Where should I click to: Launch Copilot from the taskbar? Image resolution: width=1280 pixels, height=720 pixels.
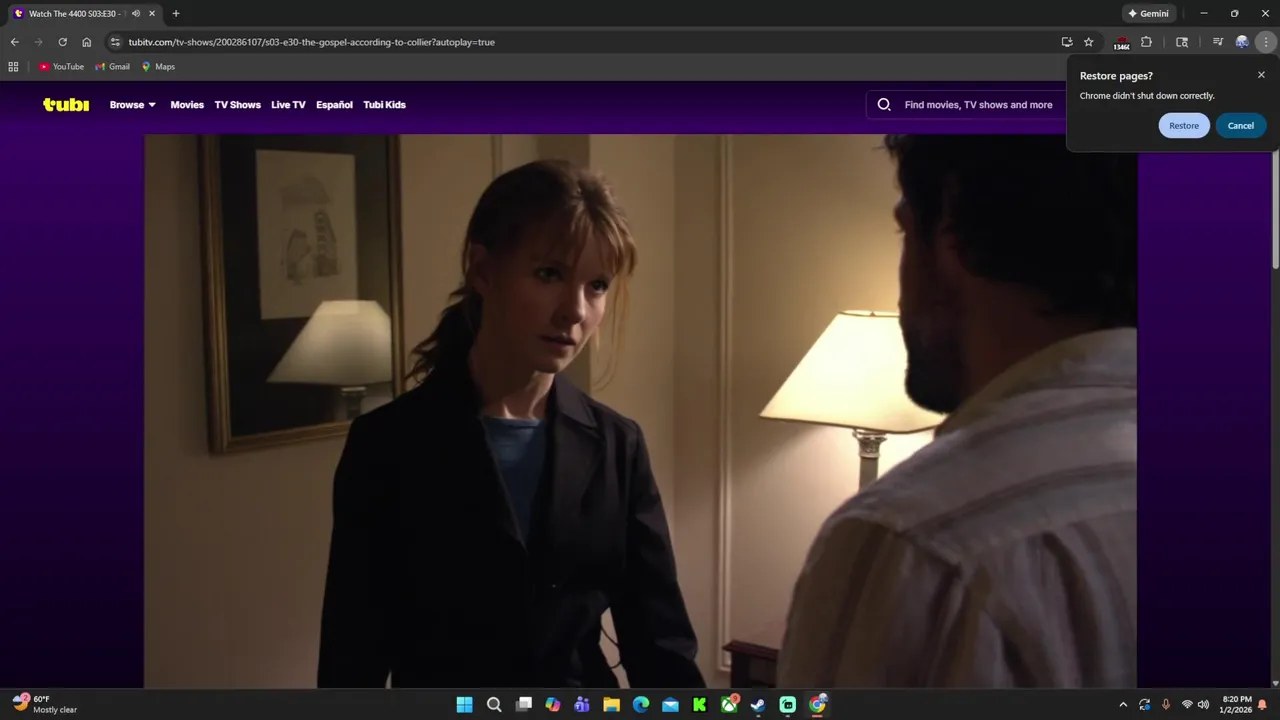[553, 704]
